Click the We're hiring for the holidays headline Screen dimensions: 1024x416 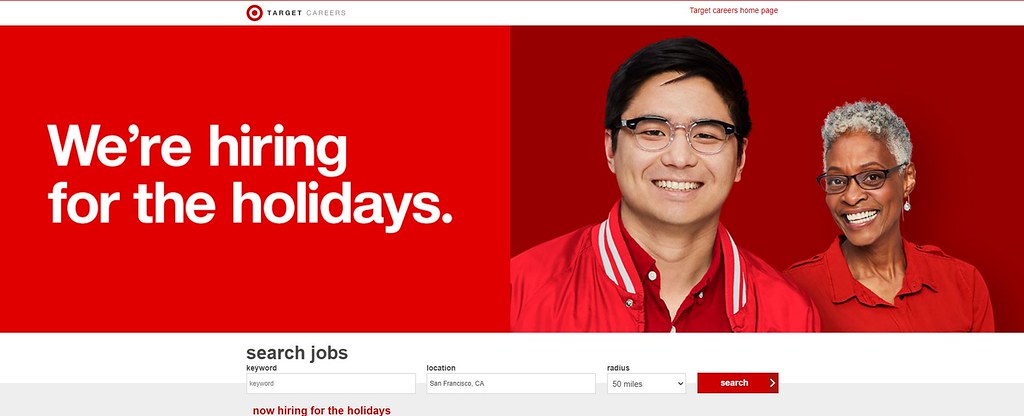pyautogui.click(x=249, y=175)
